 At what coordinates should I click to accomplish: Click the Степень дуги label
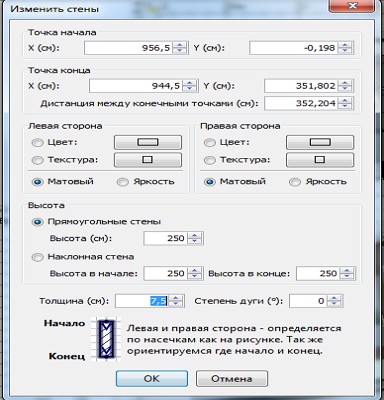(239, 301)
